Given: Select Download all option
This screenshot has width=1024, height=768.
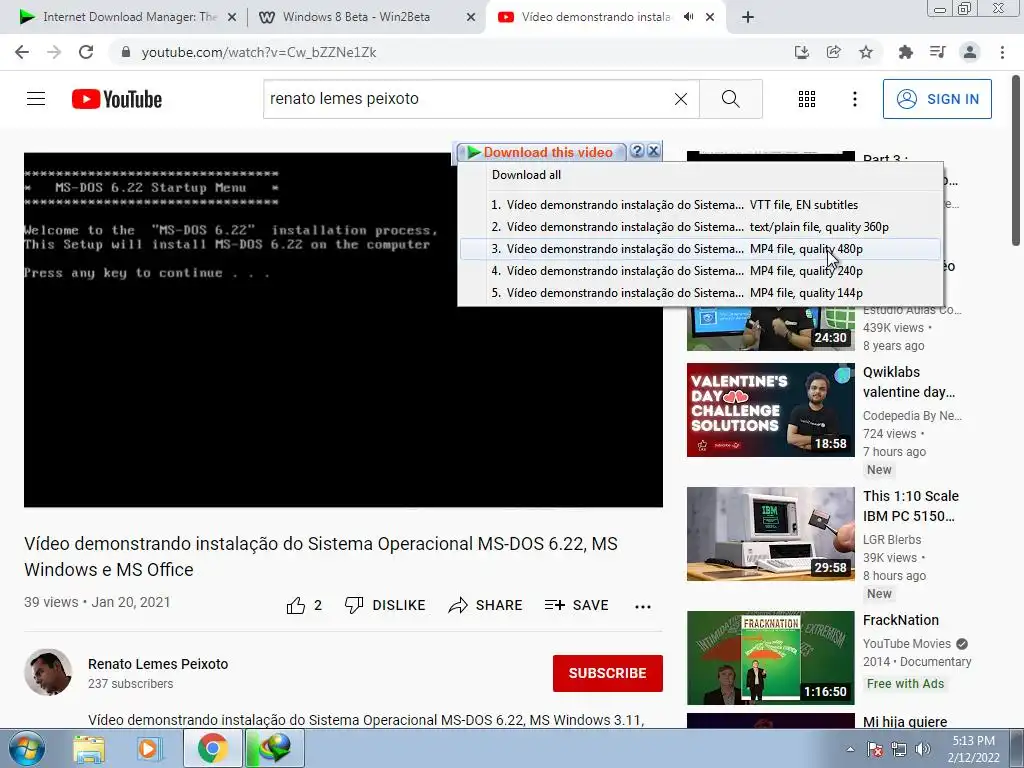Looking at the screenshot, I should 526,175.
